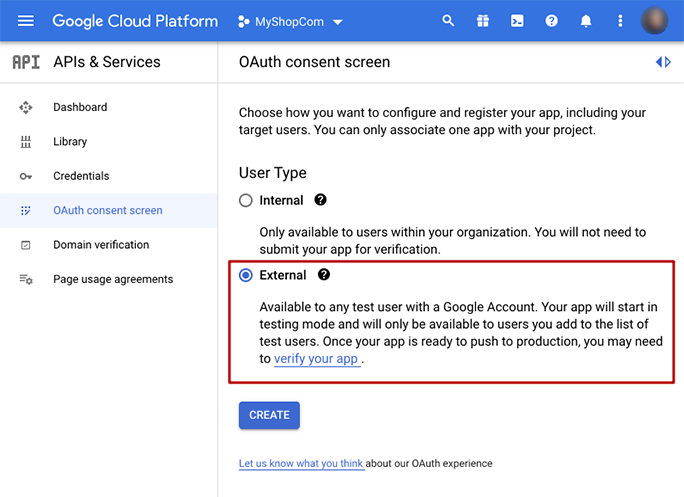This screenshot has width=684, height=497.
Task: Click the Page usage agreements icon
Action: click(x=26, y=279)
